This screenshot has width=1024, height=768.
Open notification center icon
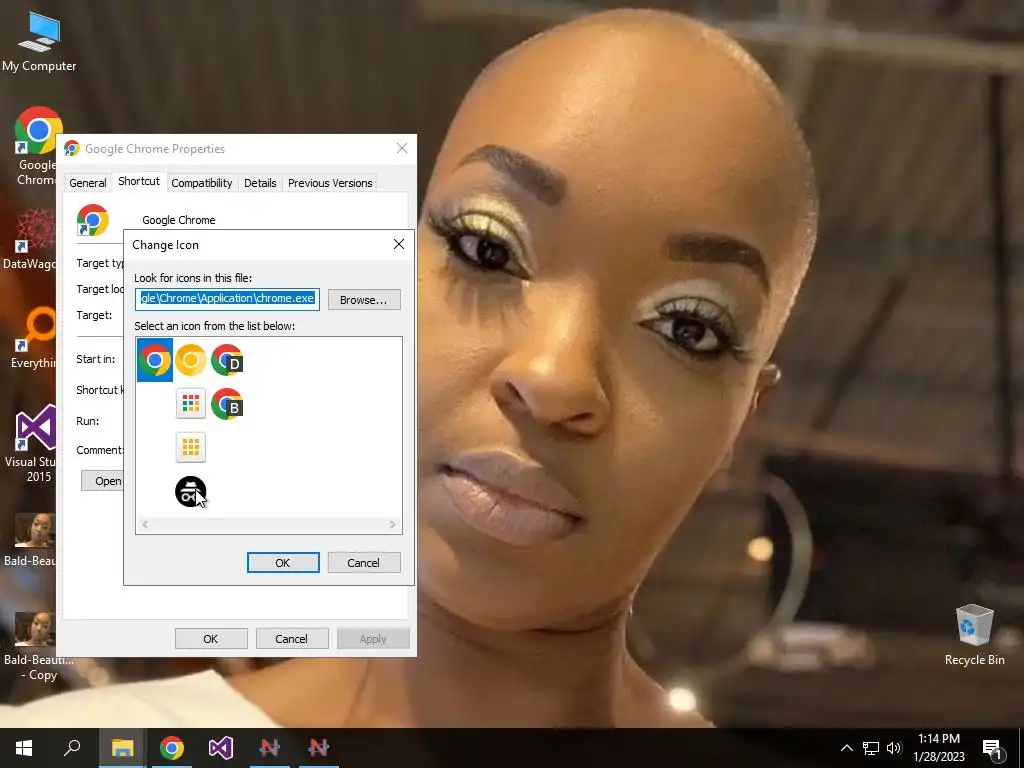click(993, 748)
